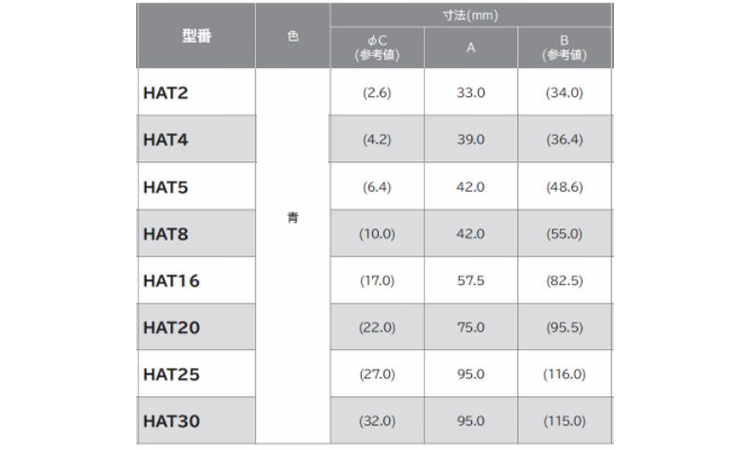This screenshot has height=450, width=750.
Task: Click the 色 column header
Action: pyautogui.click(x=293, y=36)
